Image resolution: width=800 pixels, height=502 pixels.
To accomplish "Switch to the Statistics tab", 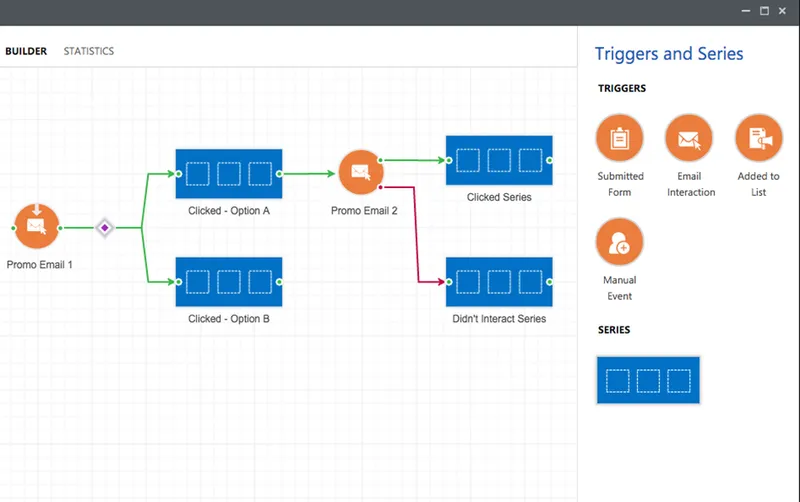I will [x=89, y=51].
